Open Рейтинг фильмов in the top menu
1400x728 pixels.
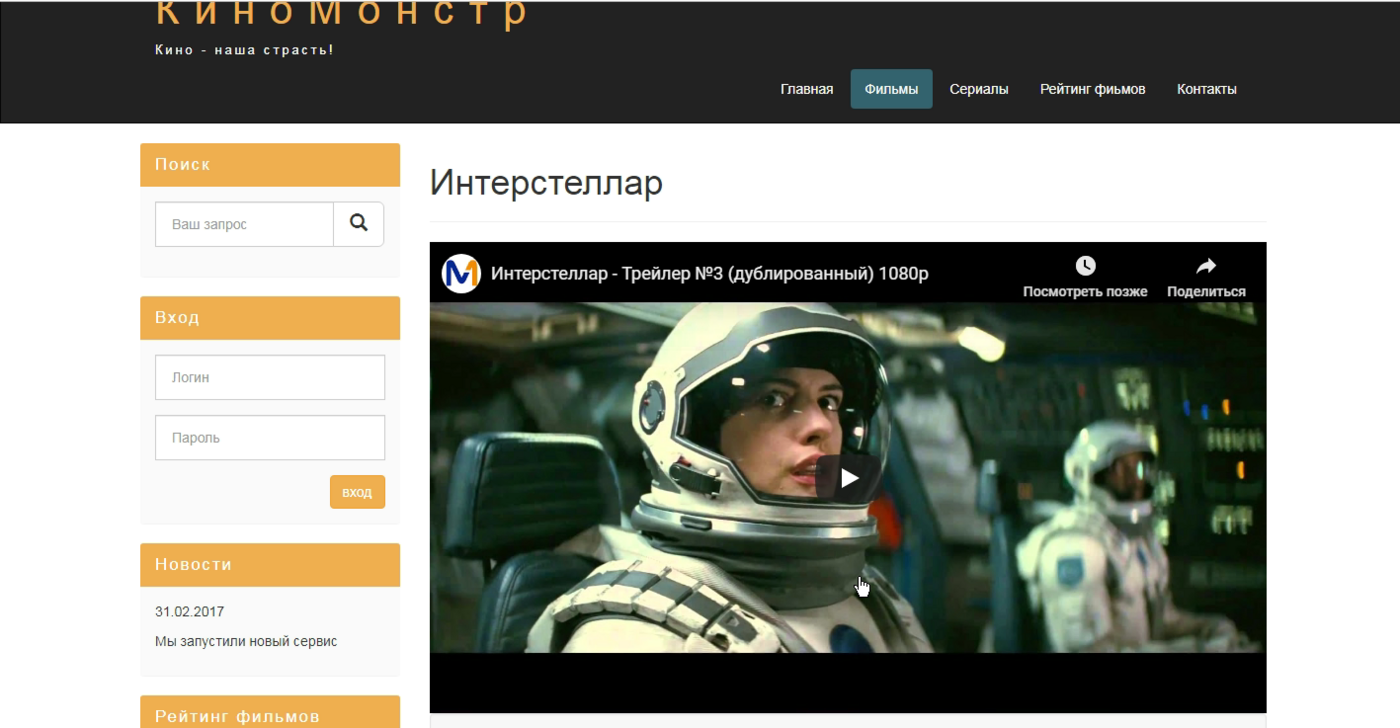pos(1092,89)
